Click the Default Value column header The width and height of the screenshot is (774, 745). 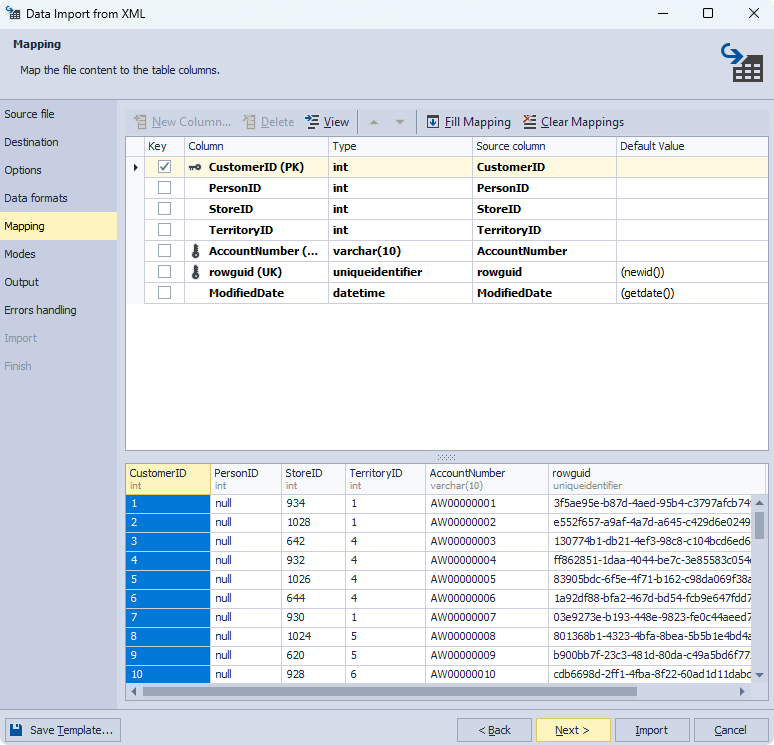(x=692, y=146)
